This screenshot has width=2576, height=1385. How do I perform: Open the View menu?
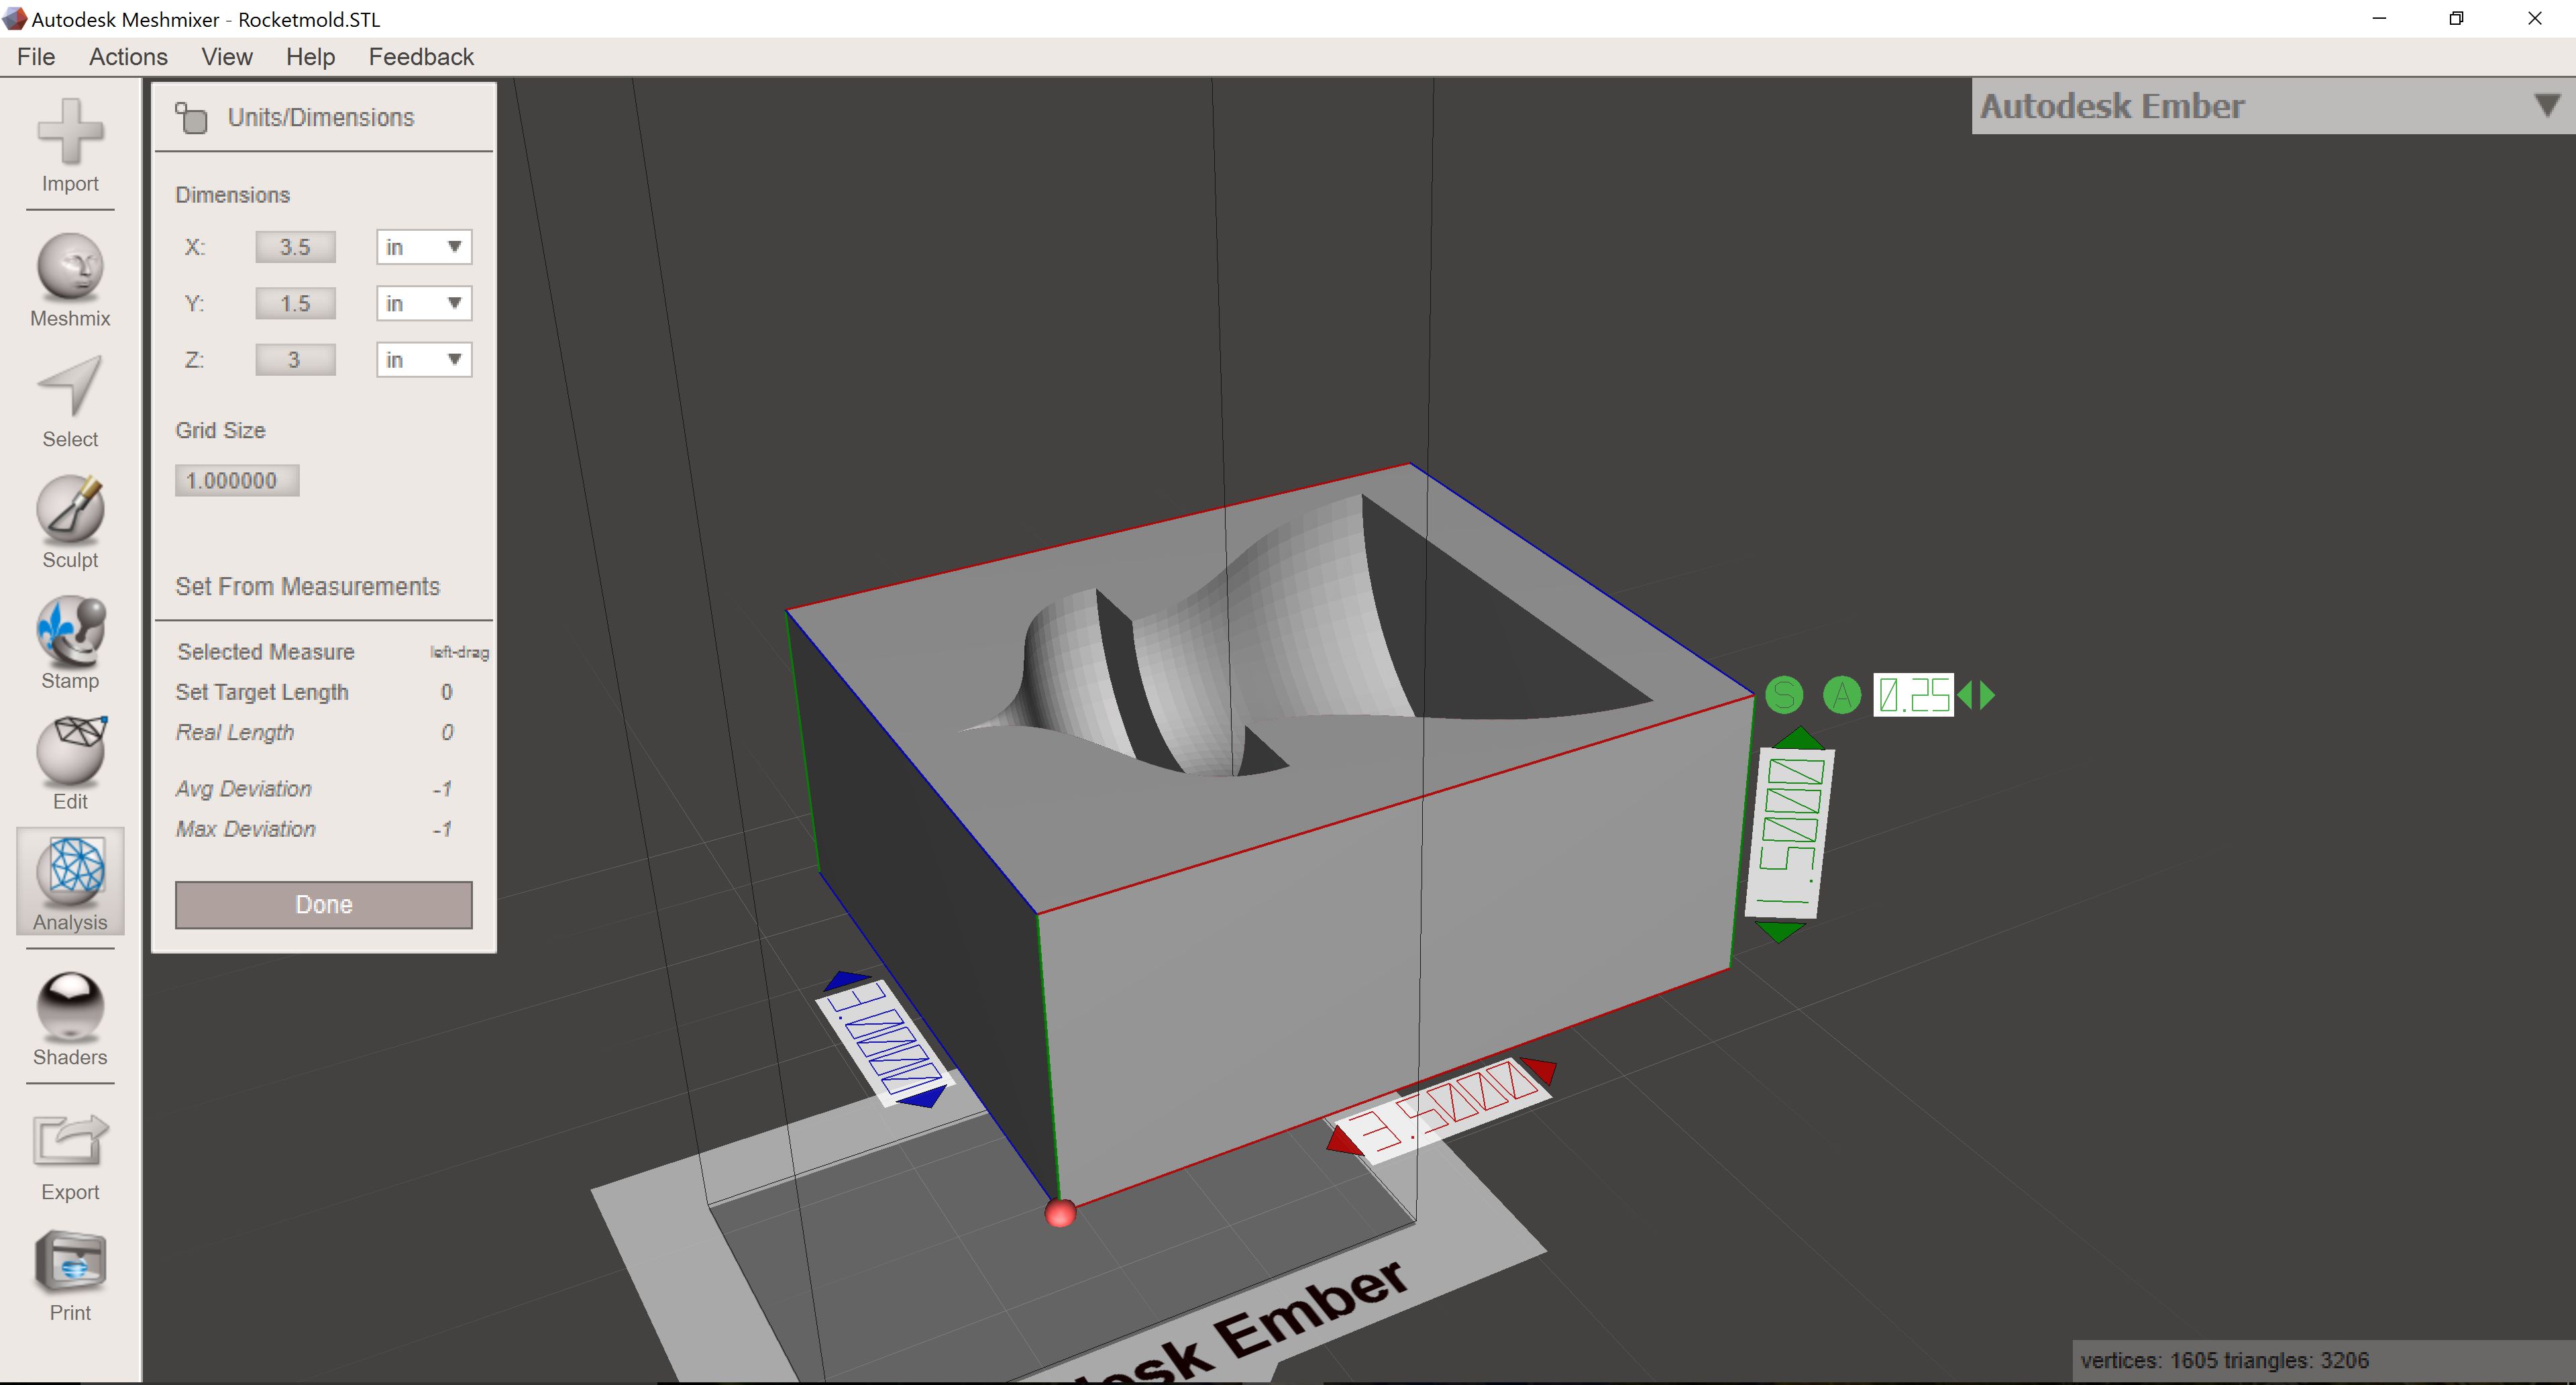[x=227, y=57]
